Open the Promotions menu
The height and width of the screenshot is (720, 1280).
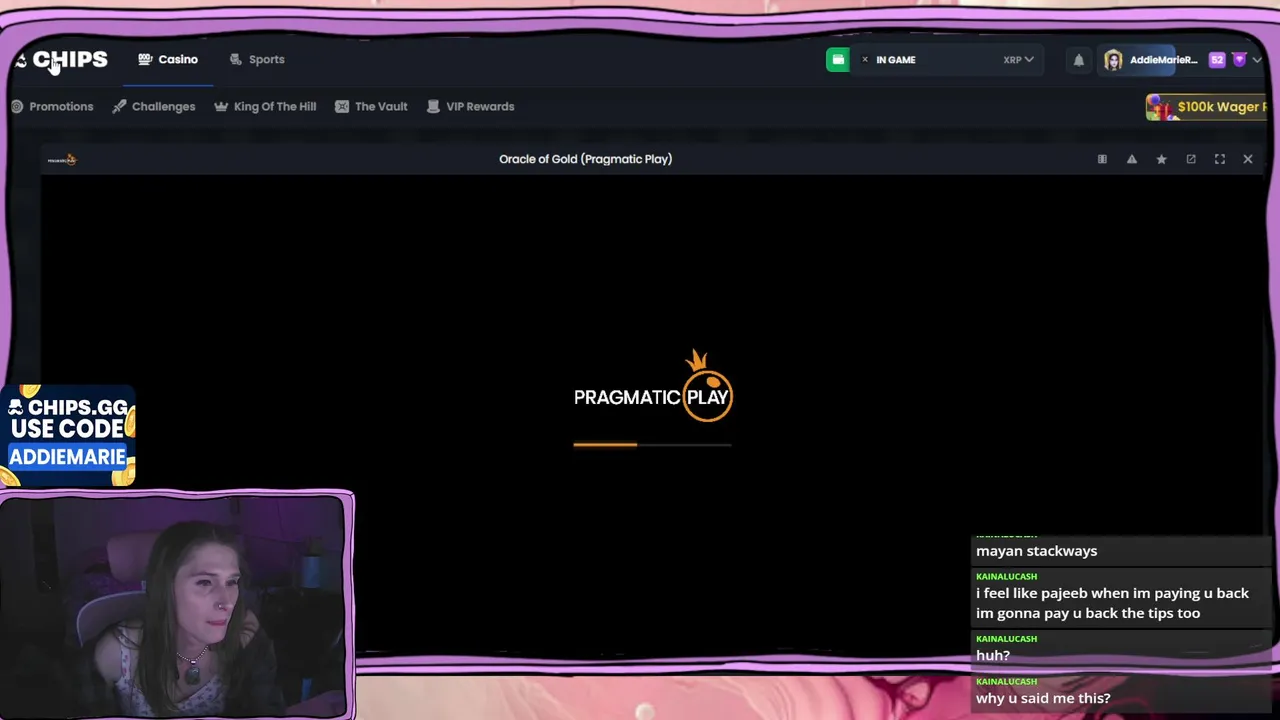(x=52, y=106)
